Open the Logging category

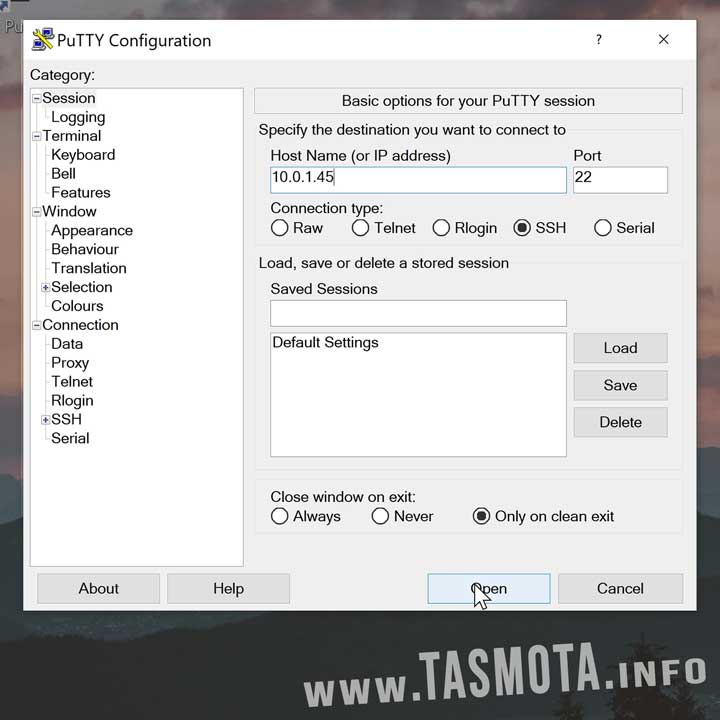tap(78, 117)
